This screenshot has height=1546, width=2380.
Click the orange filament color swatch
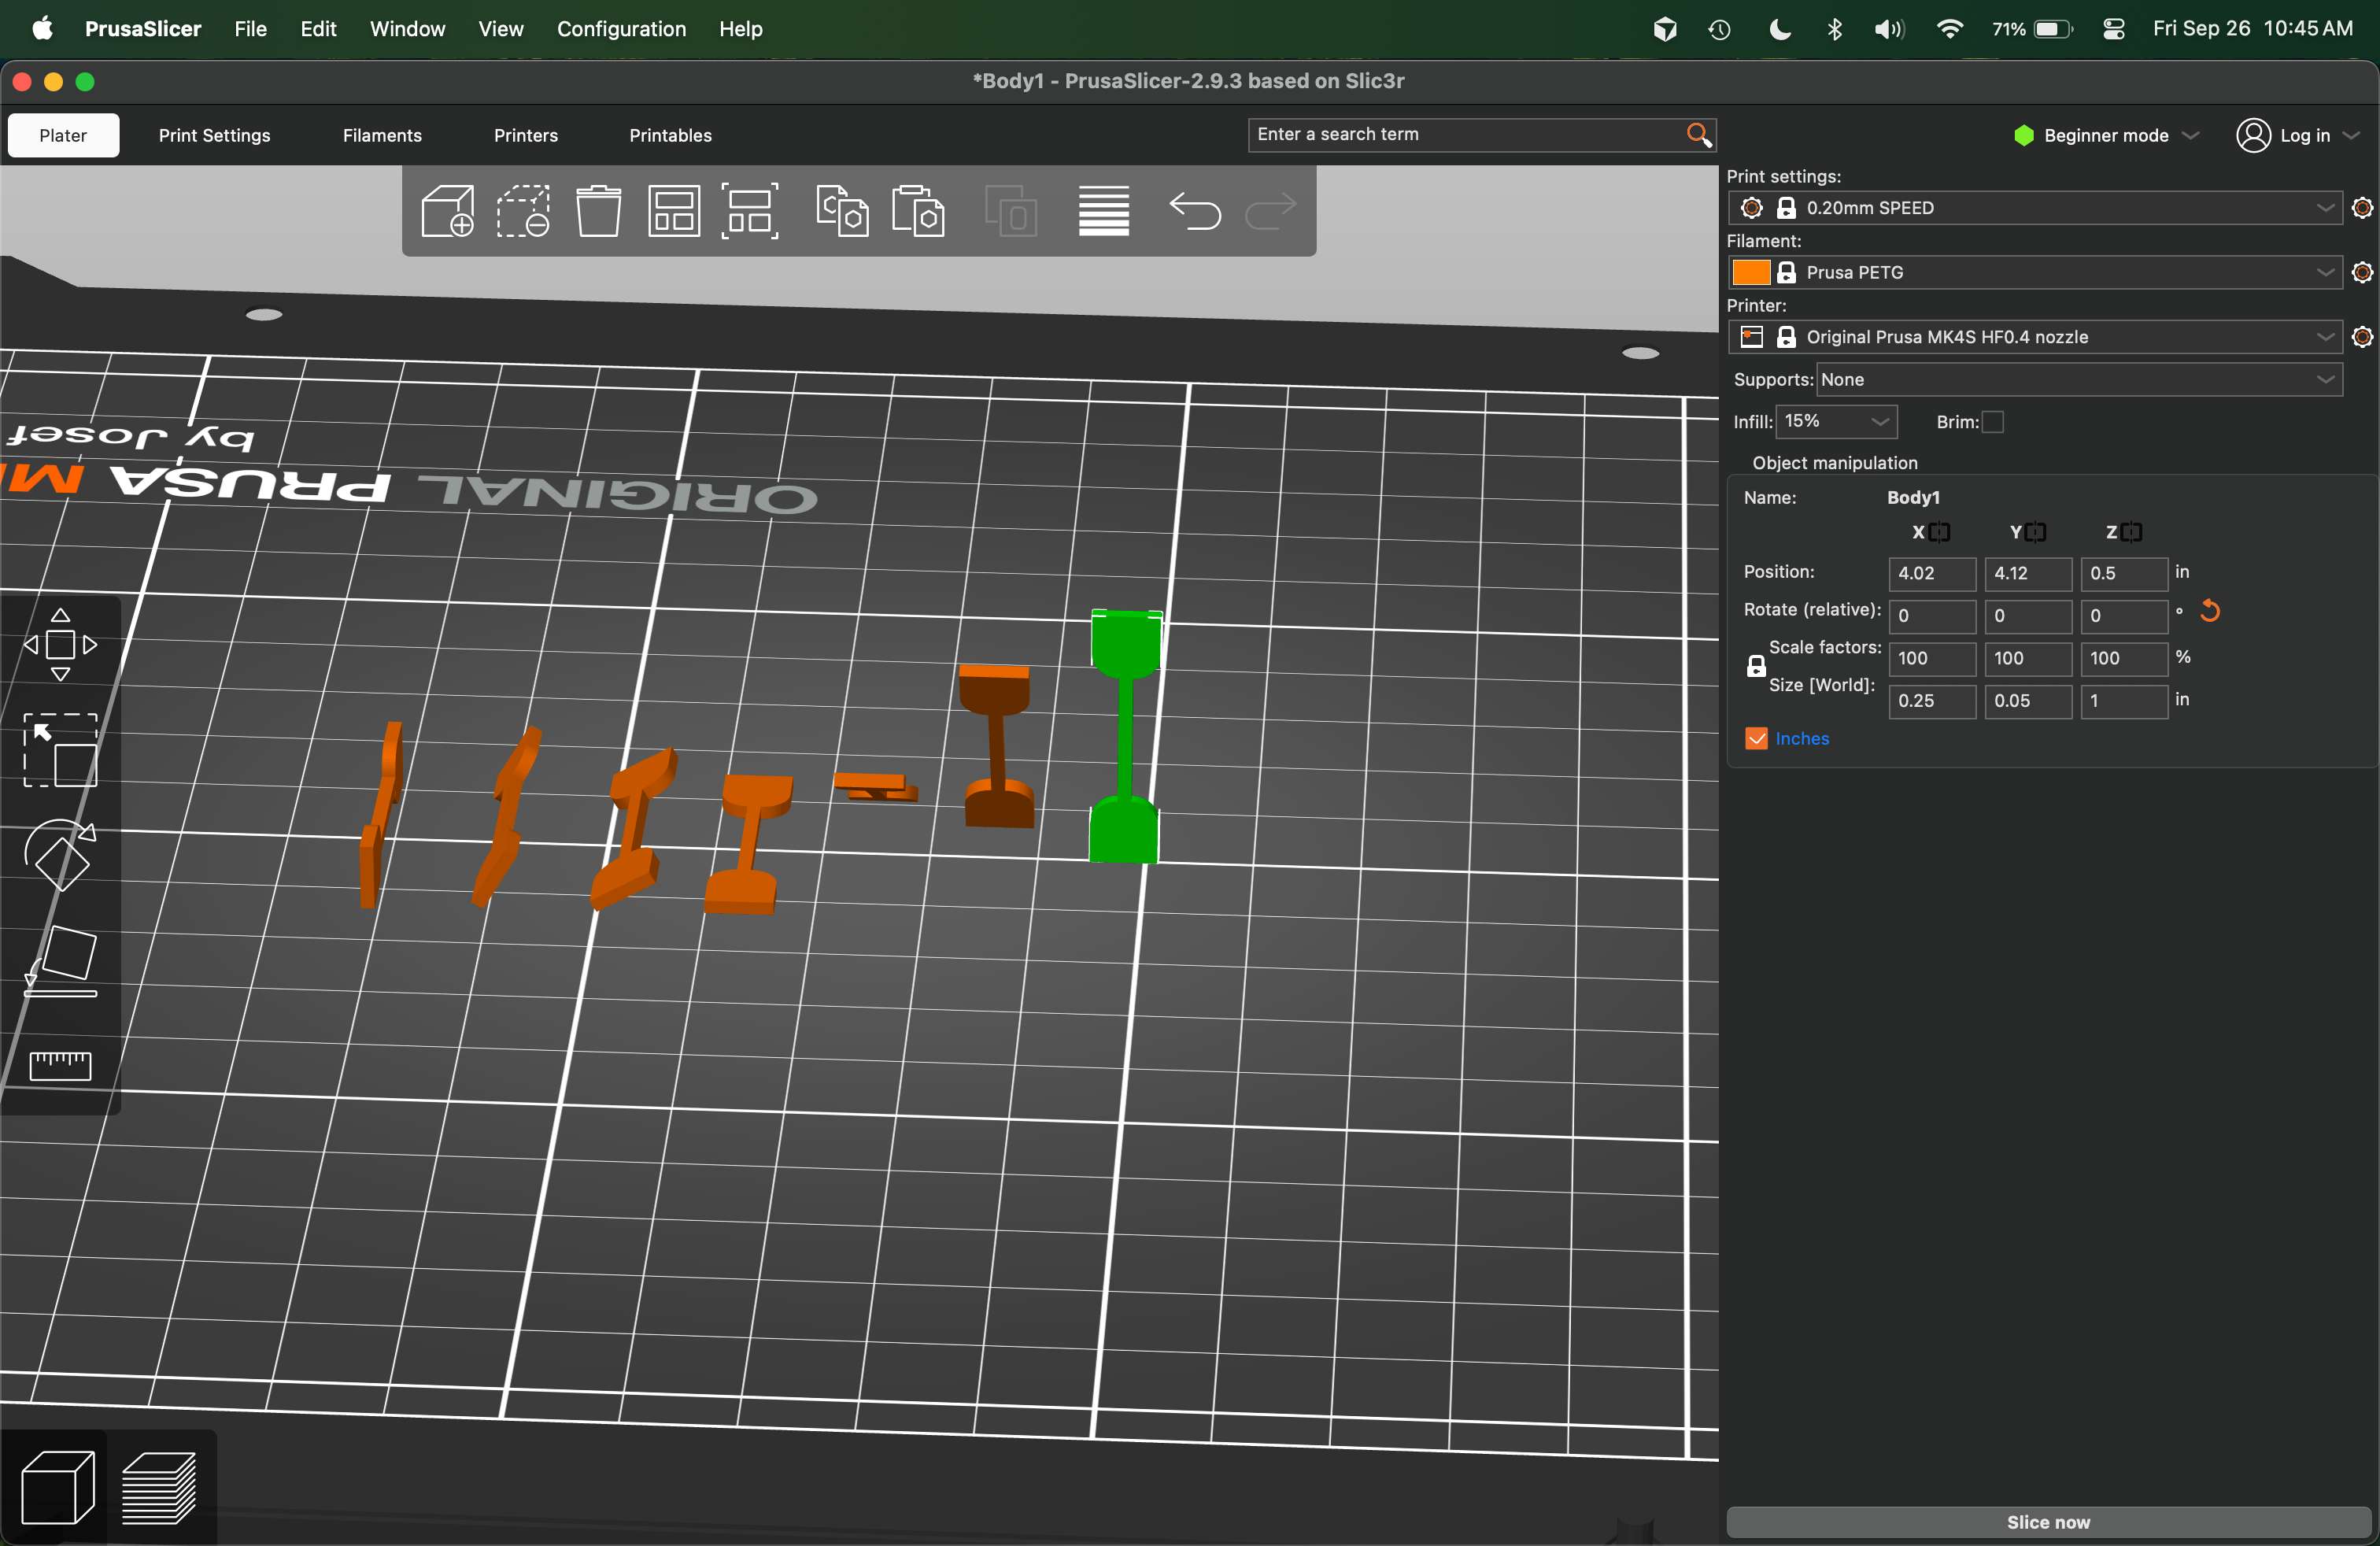(1750, 273)
